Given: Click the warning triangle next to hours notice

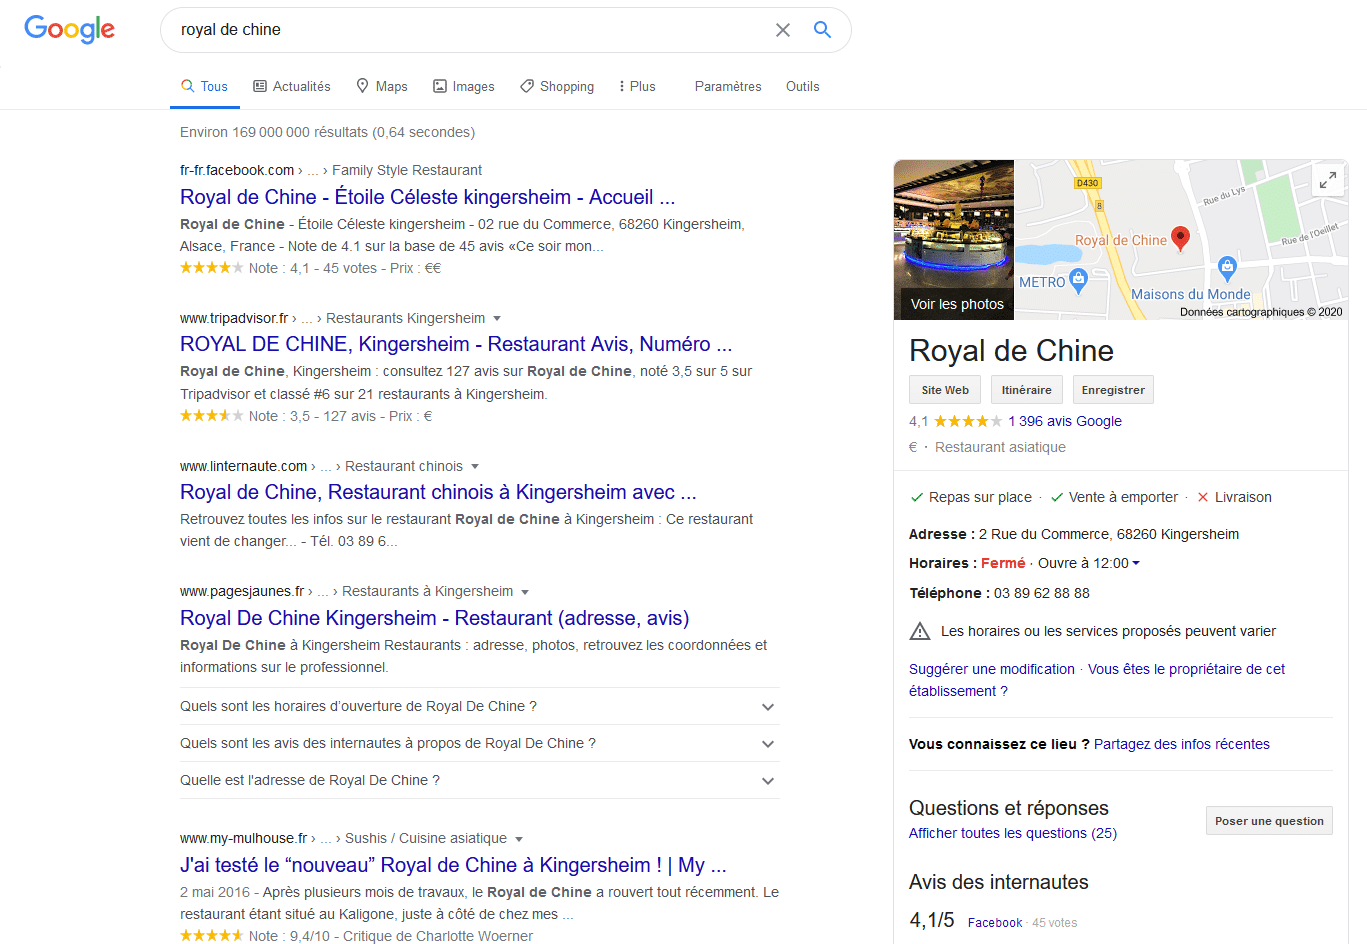Looking at the screenshot, I should pos(920,631).
